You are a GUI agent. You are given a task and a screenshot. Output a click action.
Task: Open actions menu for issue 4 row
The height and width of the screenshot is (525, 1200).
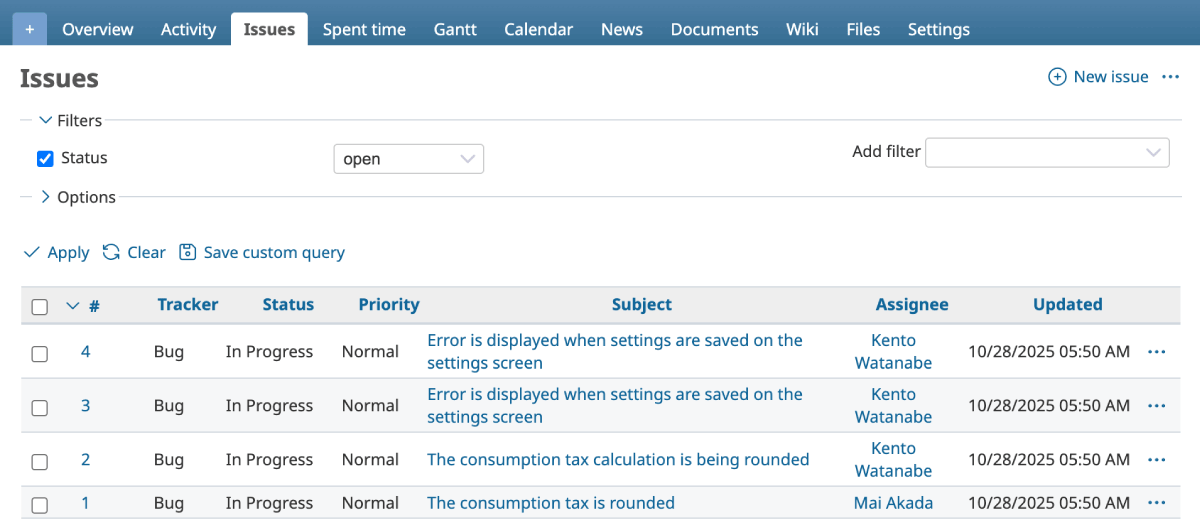pyautogui.click(x=1157, y=352)
